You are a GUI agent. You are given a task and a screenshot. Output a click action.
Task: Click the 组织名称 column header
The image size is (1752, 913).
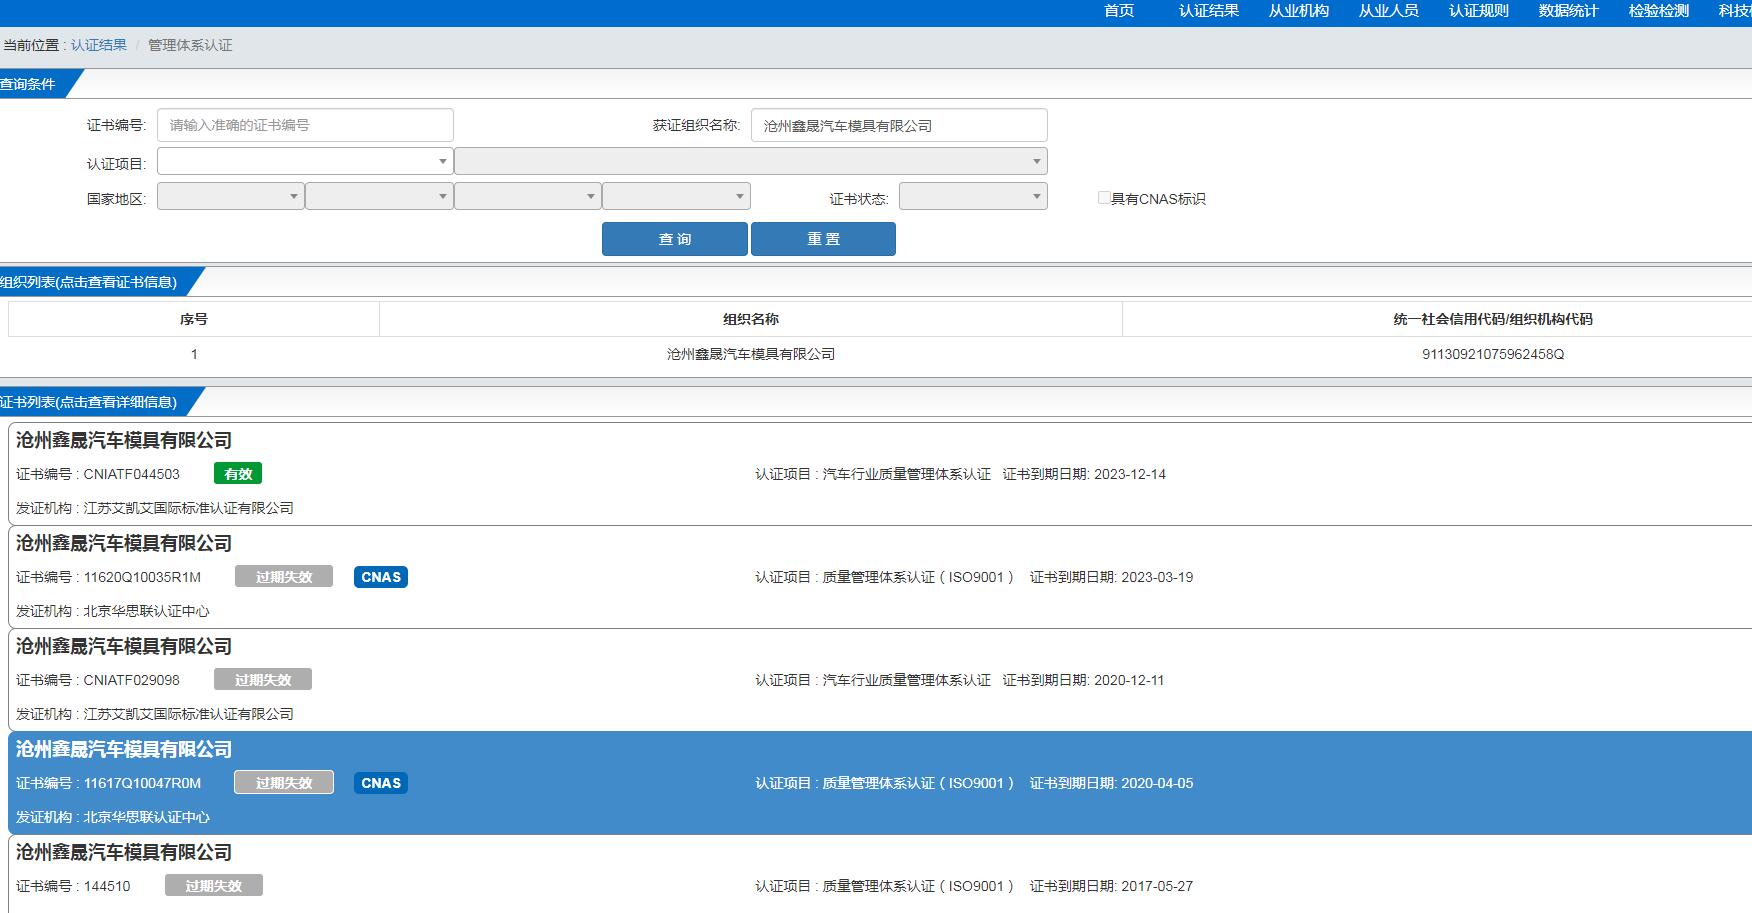(751, 319)
